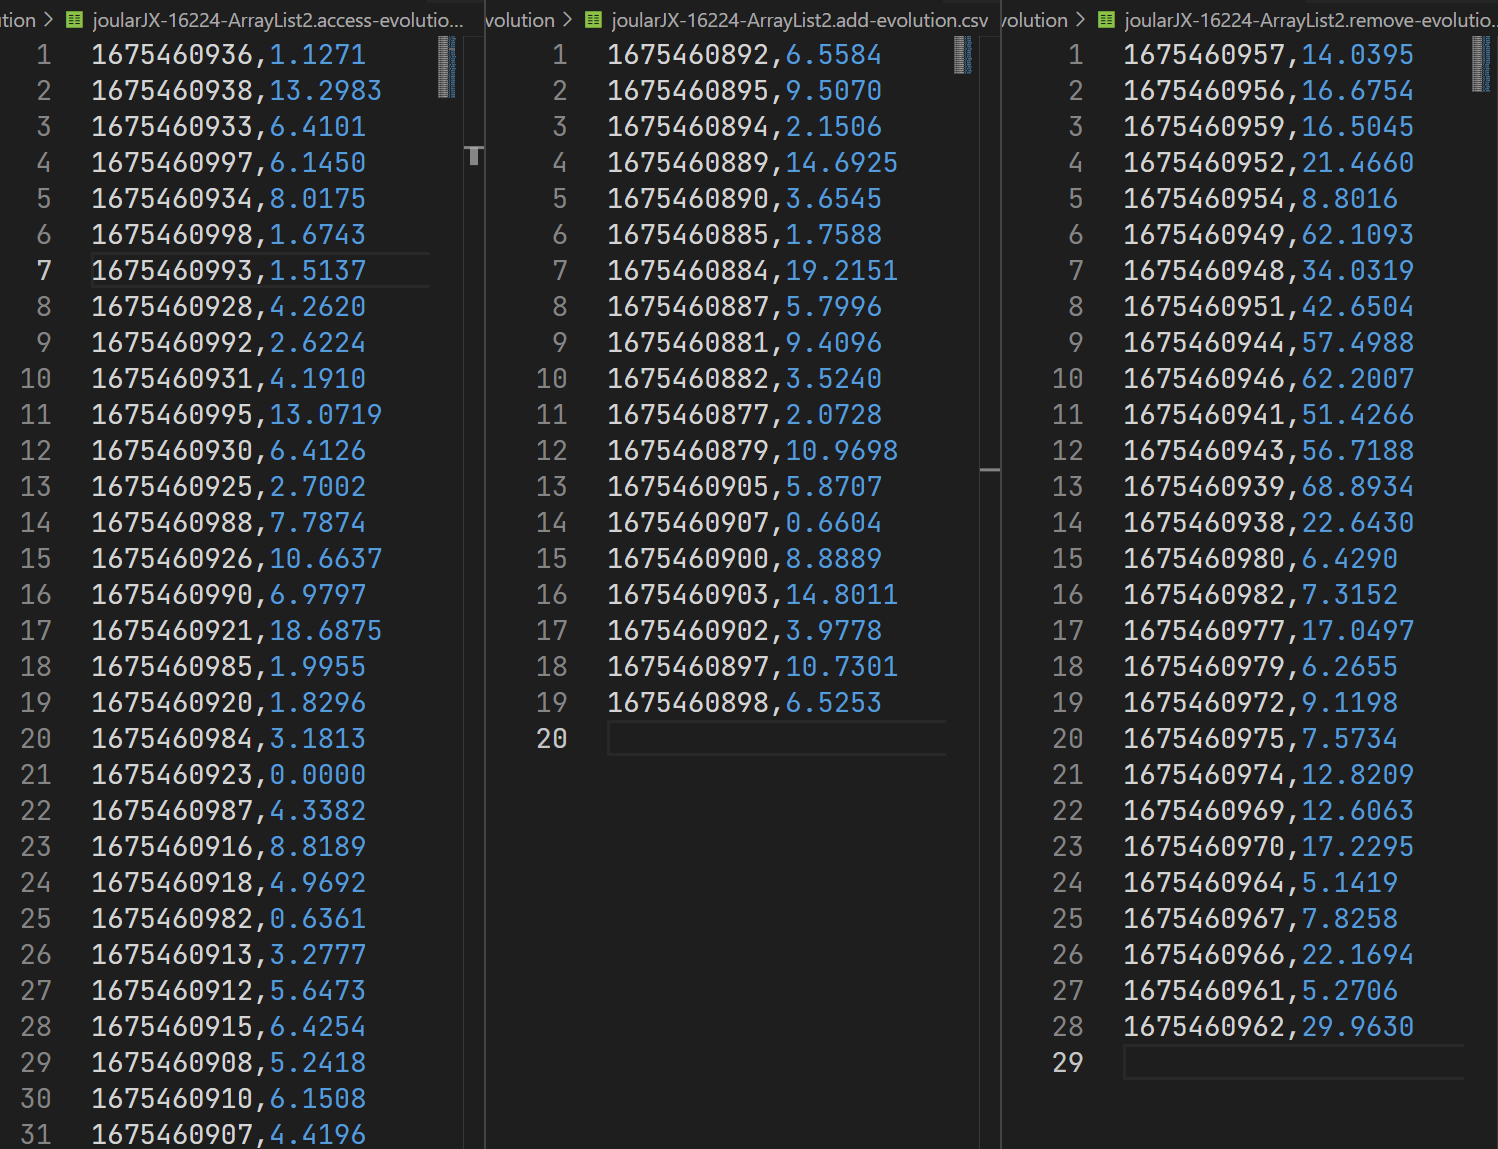Click the row 1675460889,14.6925
Image resolution: width=1498 pixels, height=1149 pixels.
[x=753, y=163]
